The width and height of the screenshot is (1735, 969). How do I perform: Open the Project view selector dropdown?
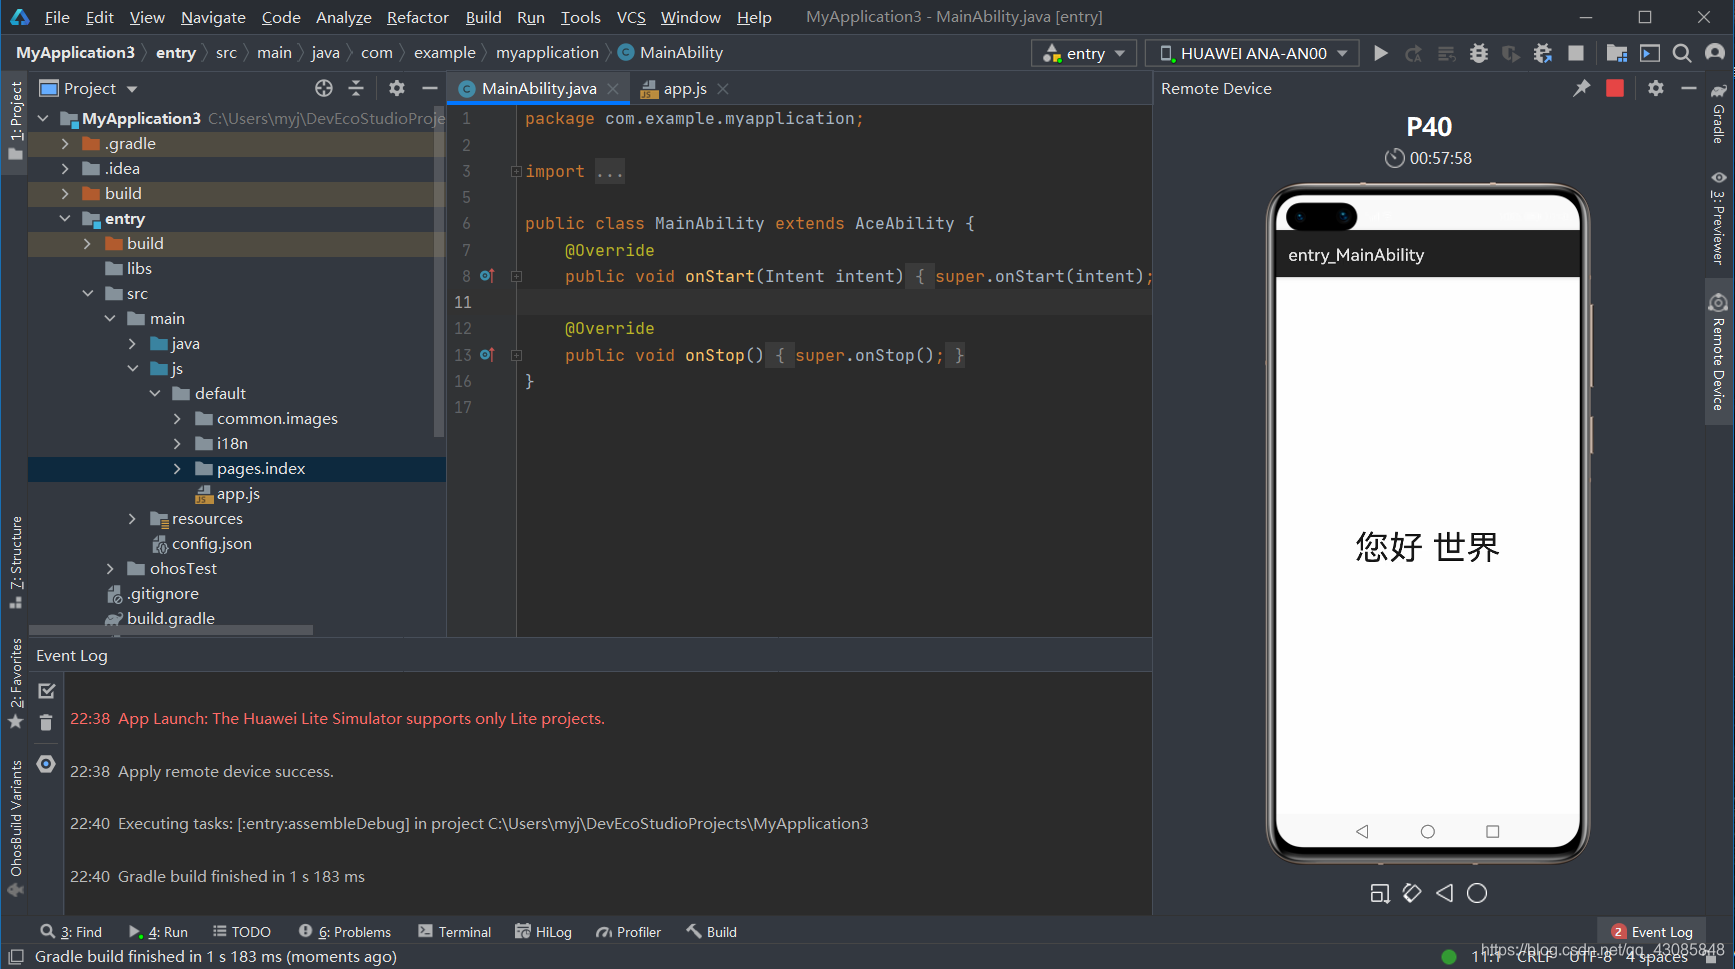(88, 88)
